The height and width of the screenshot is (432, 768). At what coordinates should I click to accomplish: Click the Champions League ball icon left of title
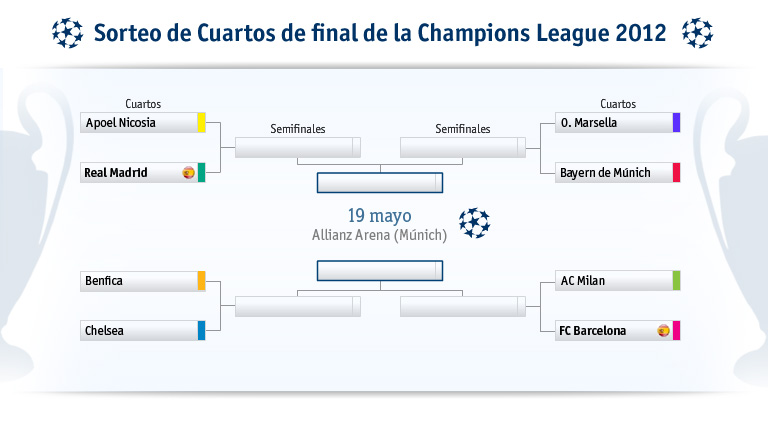pyautogui.click(x=68, y=34)
